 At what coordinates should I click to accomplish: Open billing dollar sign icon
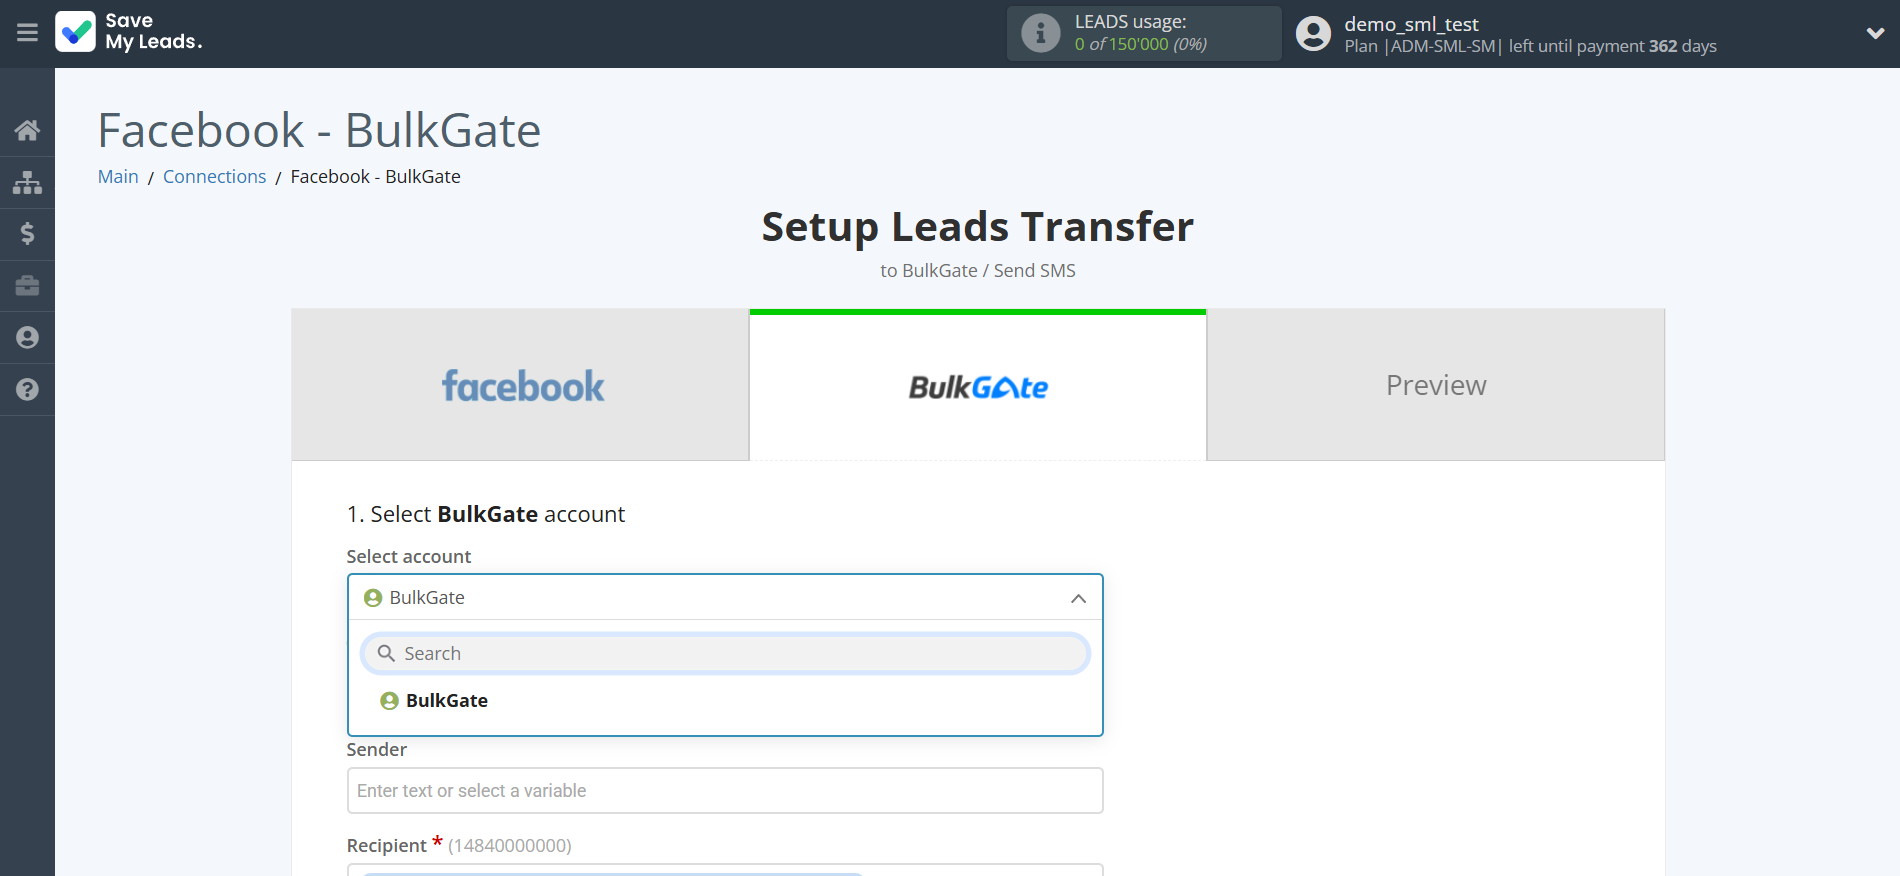click(x=27, y=234)
